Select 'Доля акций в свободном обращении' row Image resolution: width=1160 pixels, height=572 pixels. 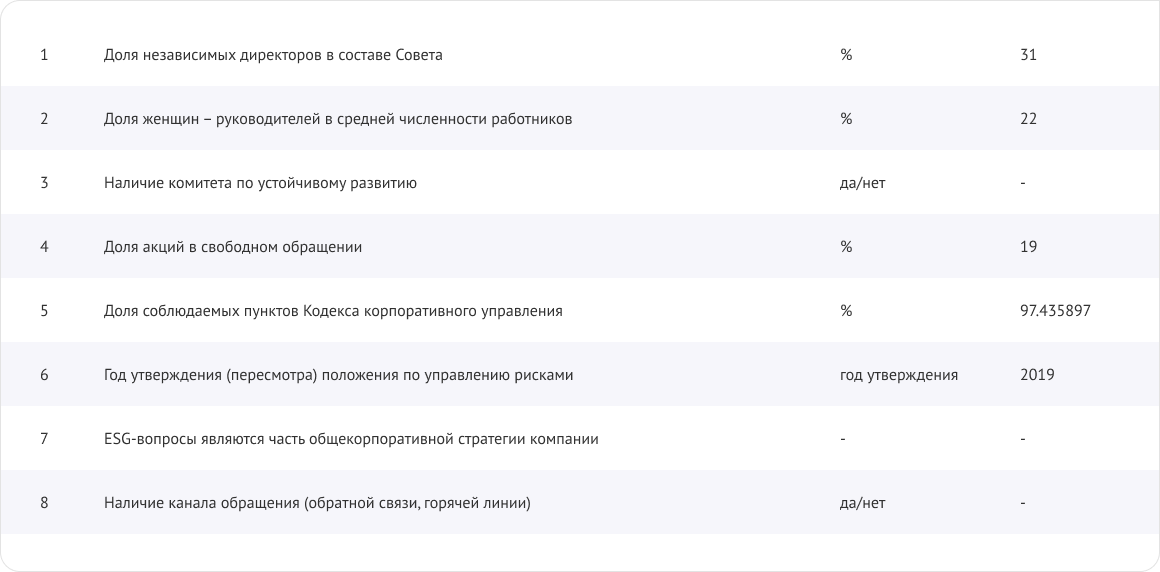click(x=580, y=246)
